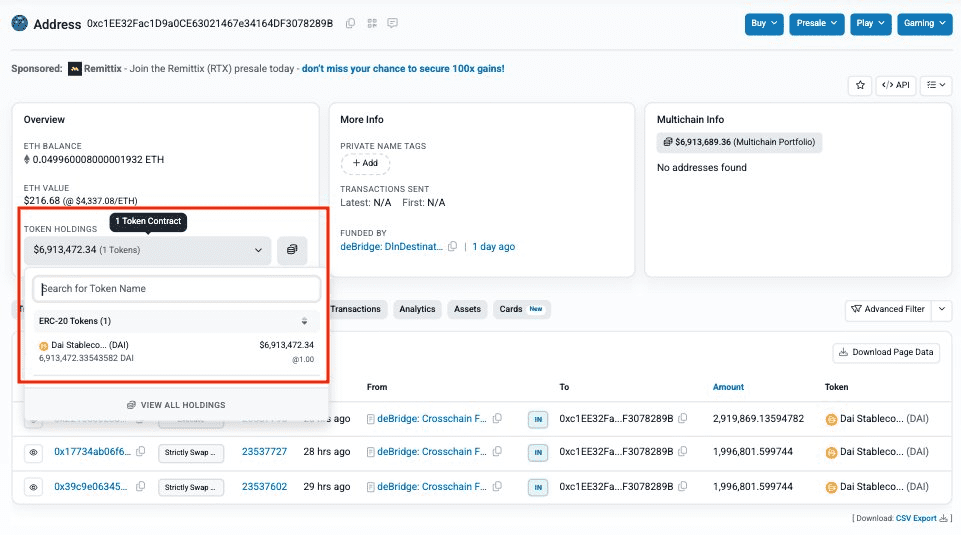Open the CSV Export link

[x=916, y=519]
